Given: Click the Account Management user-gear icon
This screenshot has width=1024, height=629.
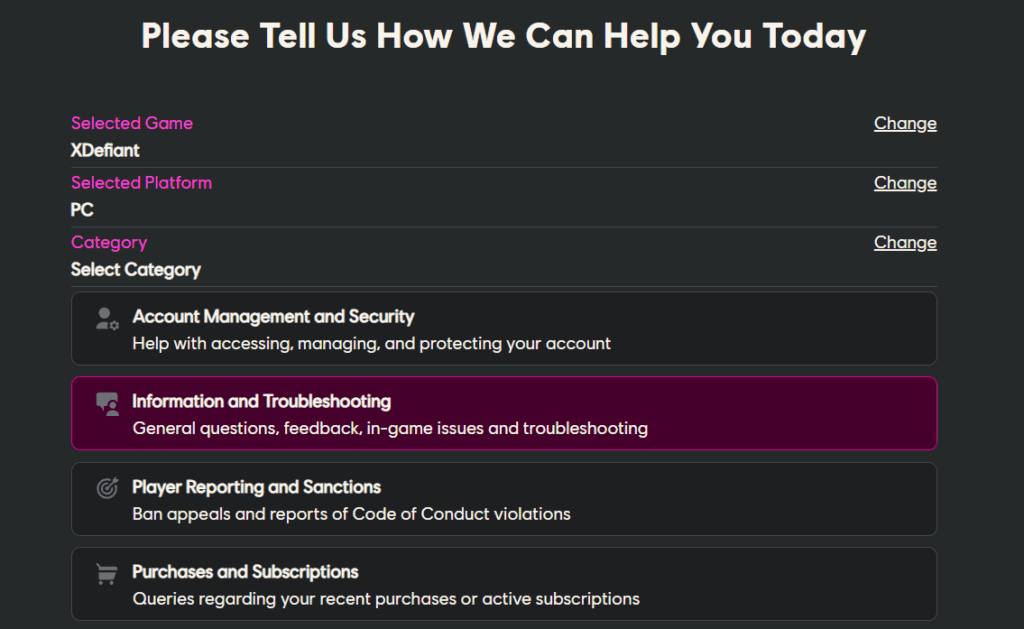Looking at the screenshot, I should coord(107,319).
